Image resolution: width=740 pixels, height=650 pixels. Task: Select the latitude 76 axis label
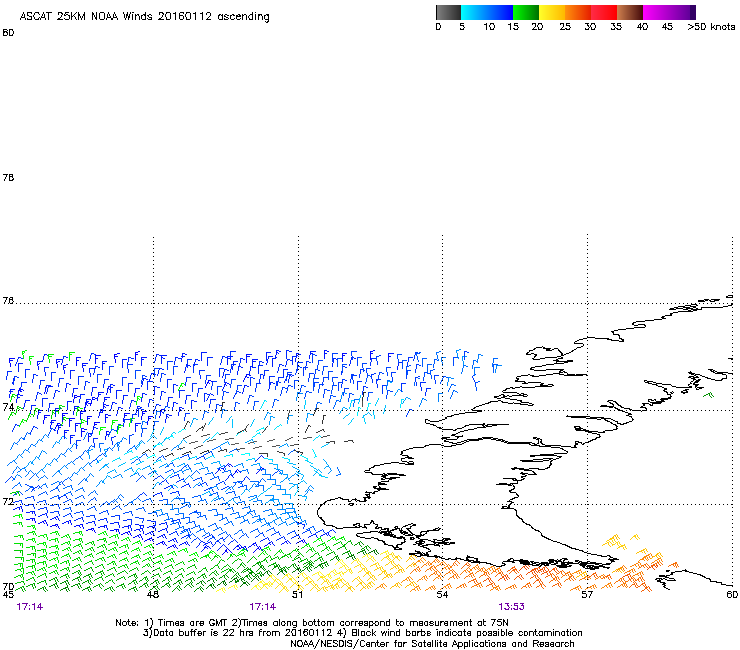pos(8,301)
